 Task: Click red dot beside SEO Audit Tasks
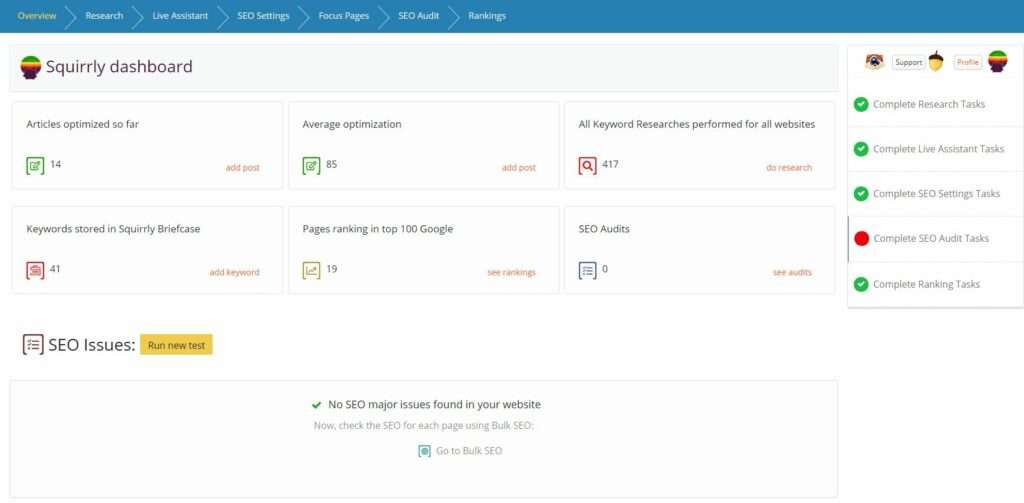pos(861,238)
